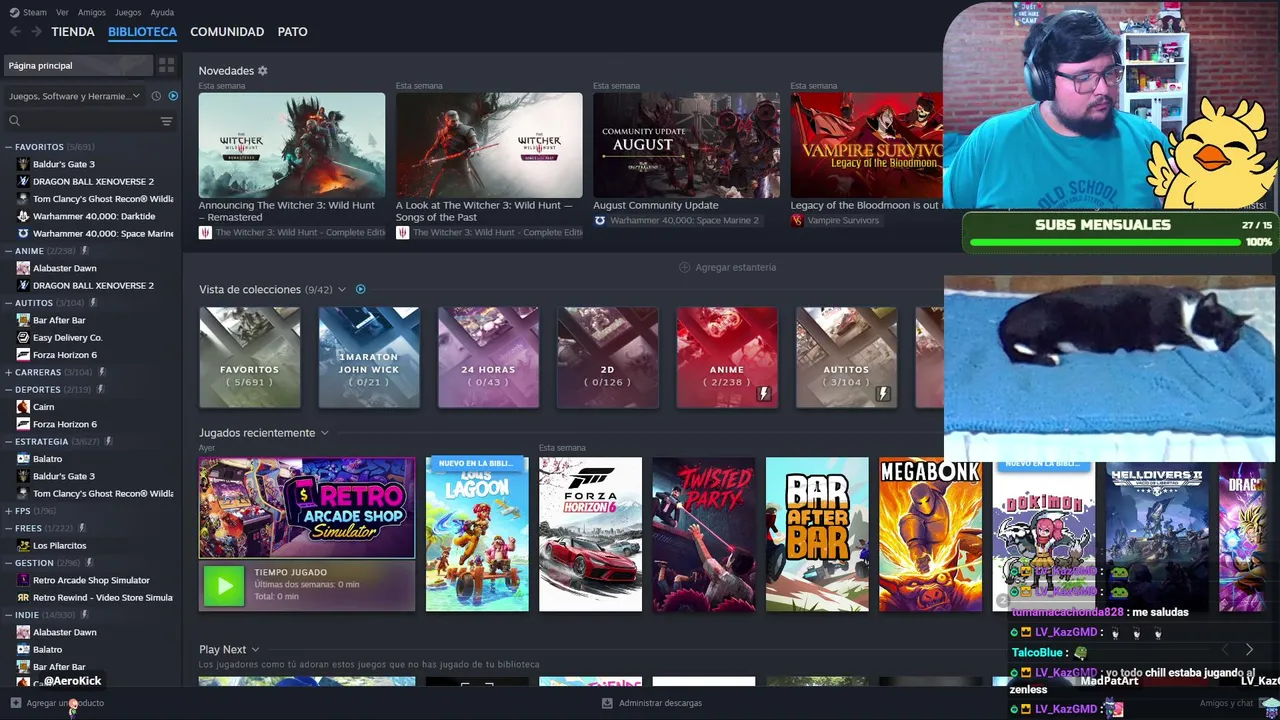
Task: Open Amigos y chat
Action: click(x=1226, y=703)
